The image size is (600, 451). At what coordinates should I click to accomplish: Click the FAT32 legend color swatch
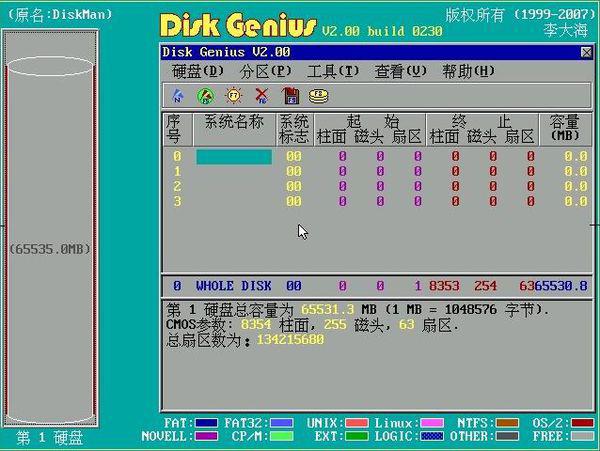point(282,423)
